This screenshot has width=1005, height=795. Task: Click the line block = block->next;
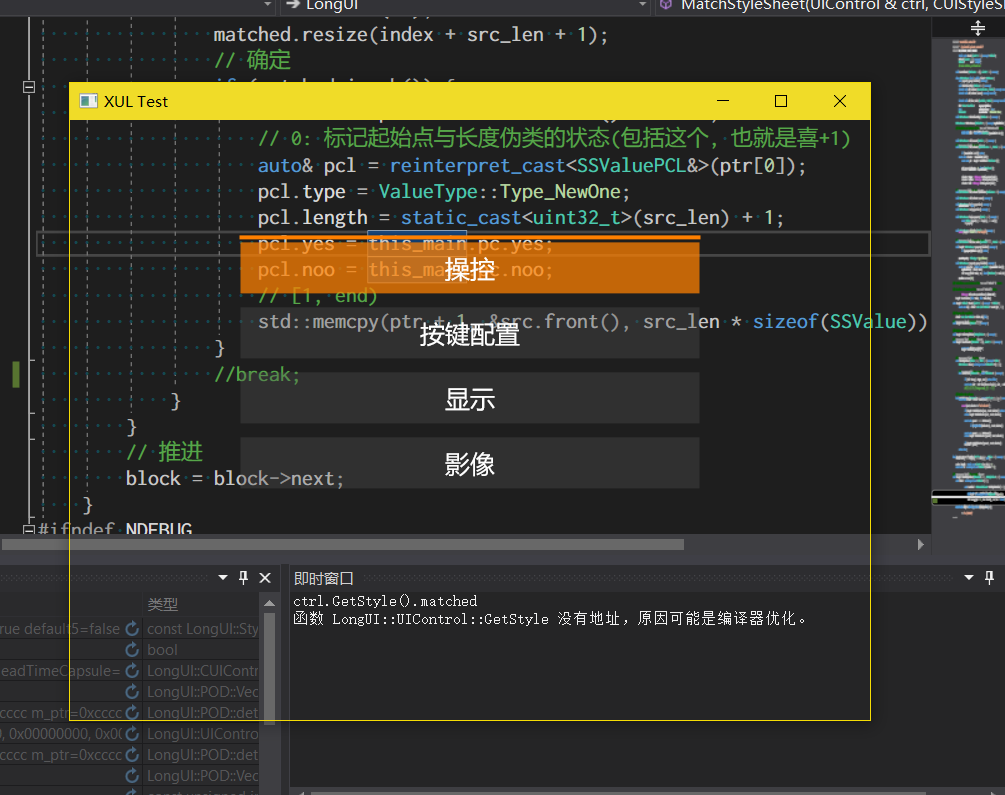[235, 478]
